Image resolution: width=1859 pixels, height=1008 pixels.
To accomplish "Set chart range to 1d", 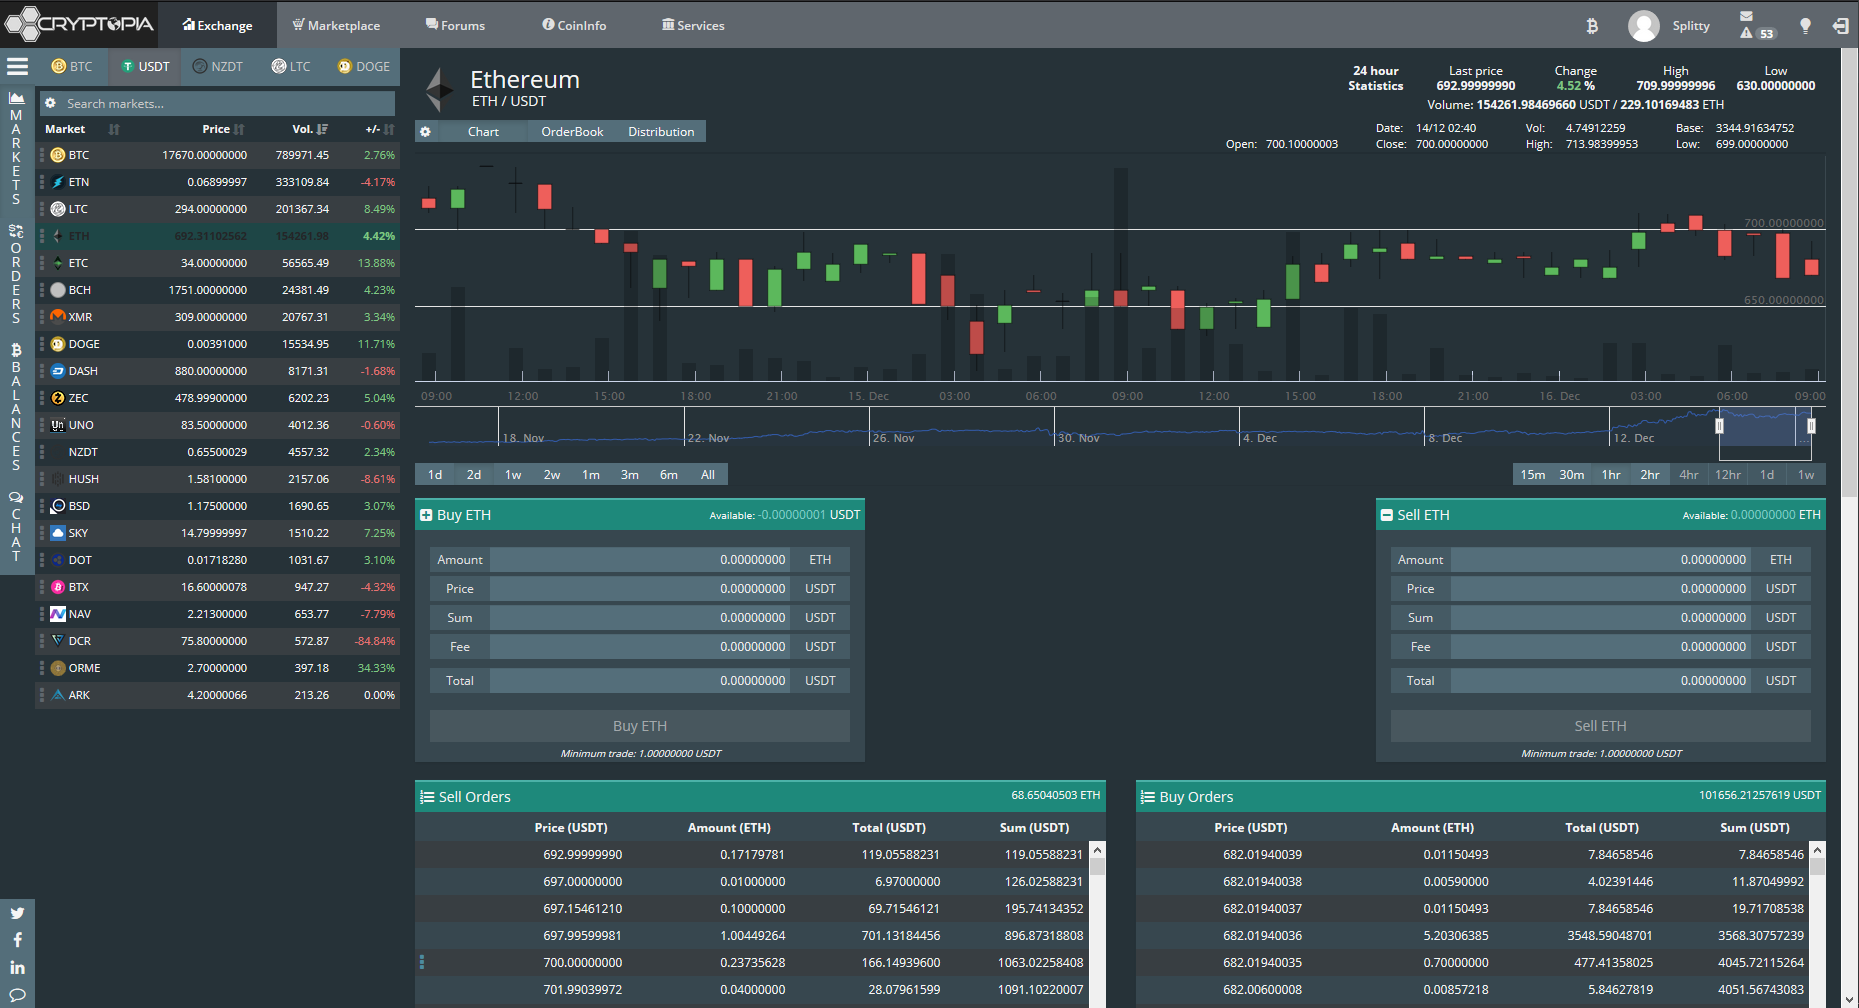I will click(435, 474).
